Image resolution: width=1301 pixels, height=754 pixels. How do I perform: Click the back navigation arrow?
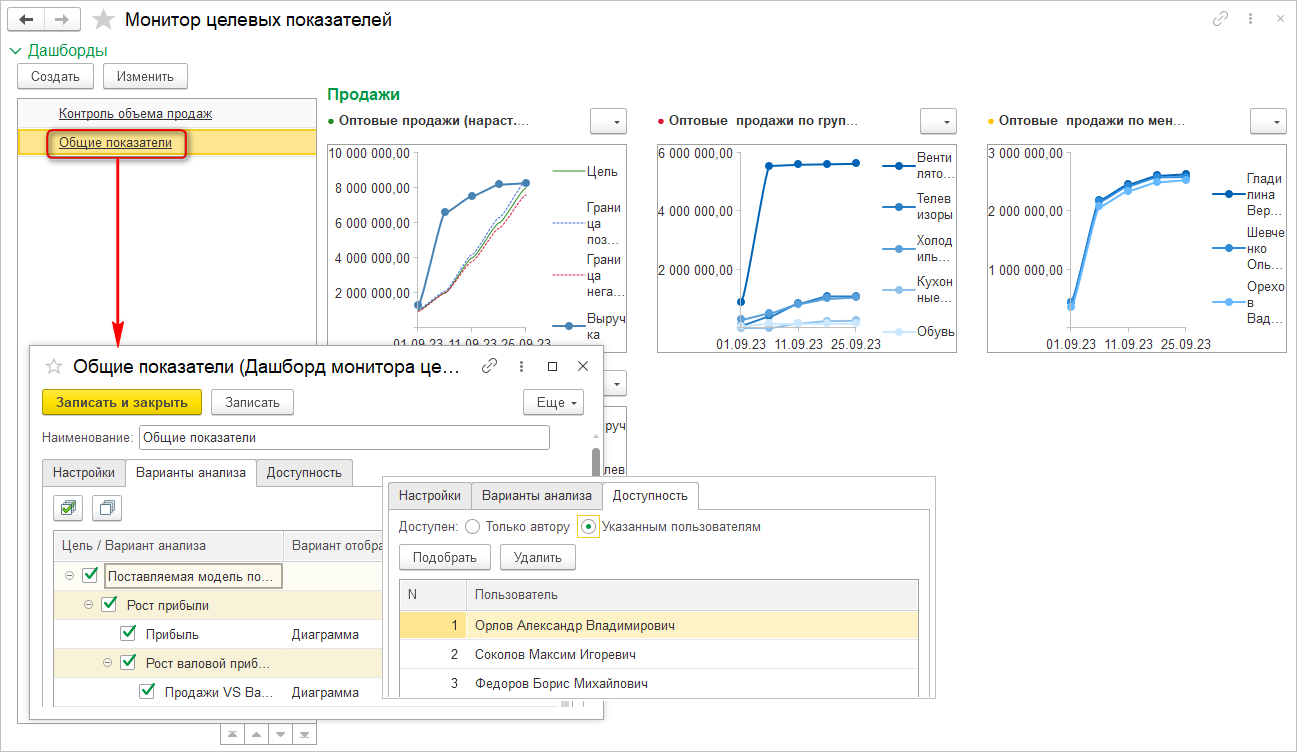tap(26, 19)
